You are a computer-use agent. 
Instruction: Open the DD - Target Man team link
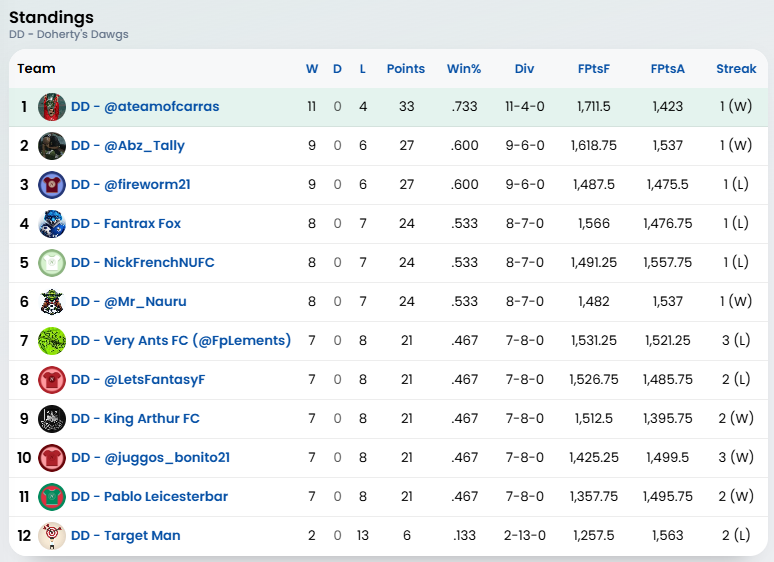pos(126,535)
